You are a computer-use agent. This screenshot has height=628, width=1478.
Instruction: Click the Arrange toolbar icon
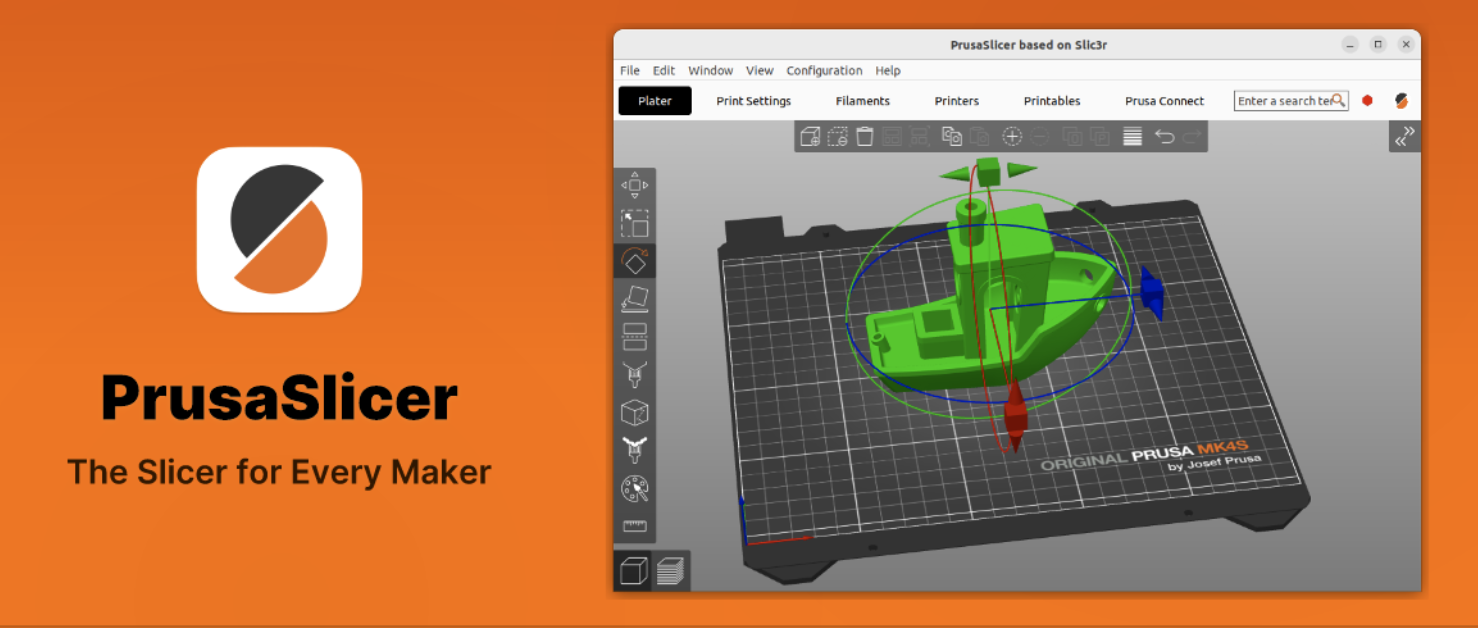(x=892, y=137)
